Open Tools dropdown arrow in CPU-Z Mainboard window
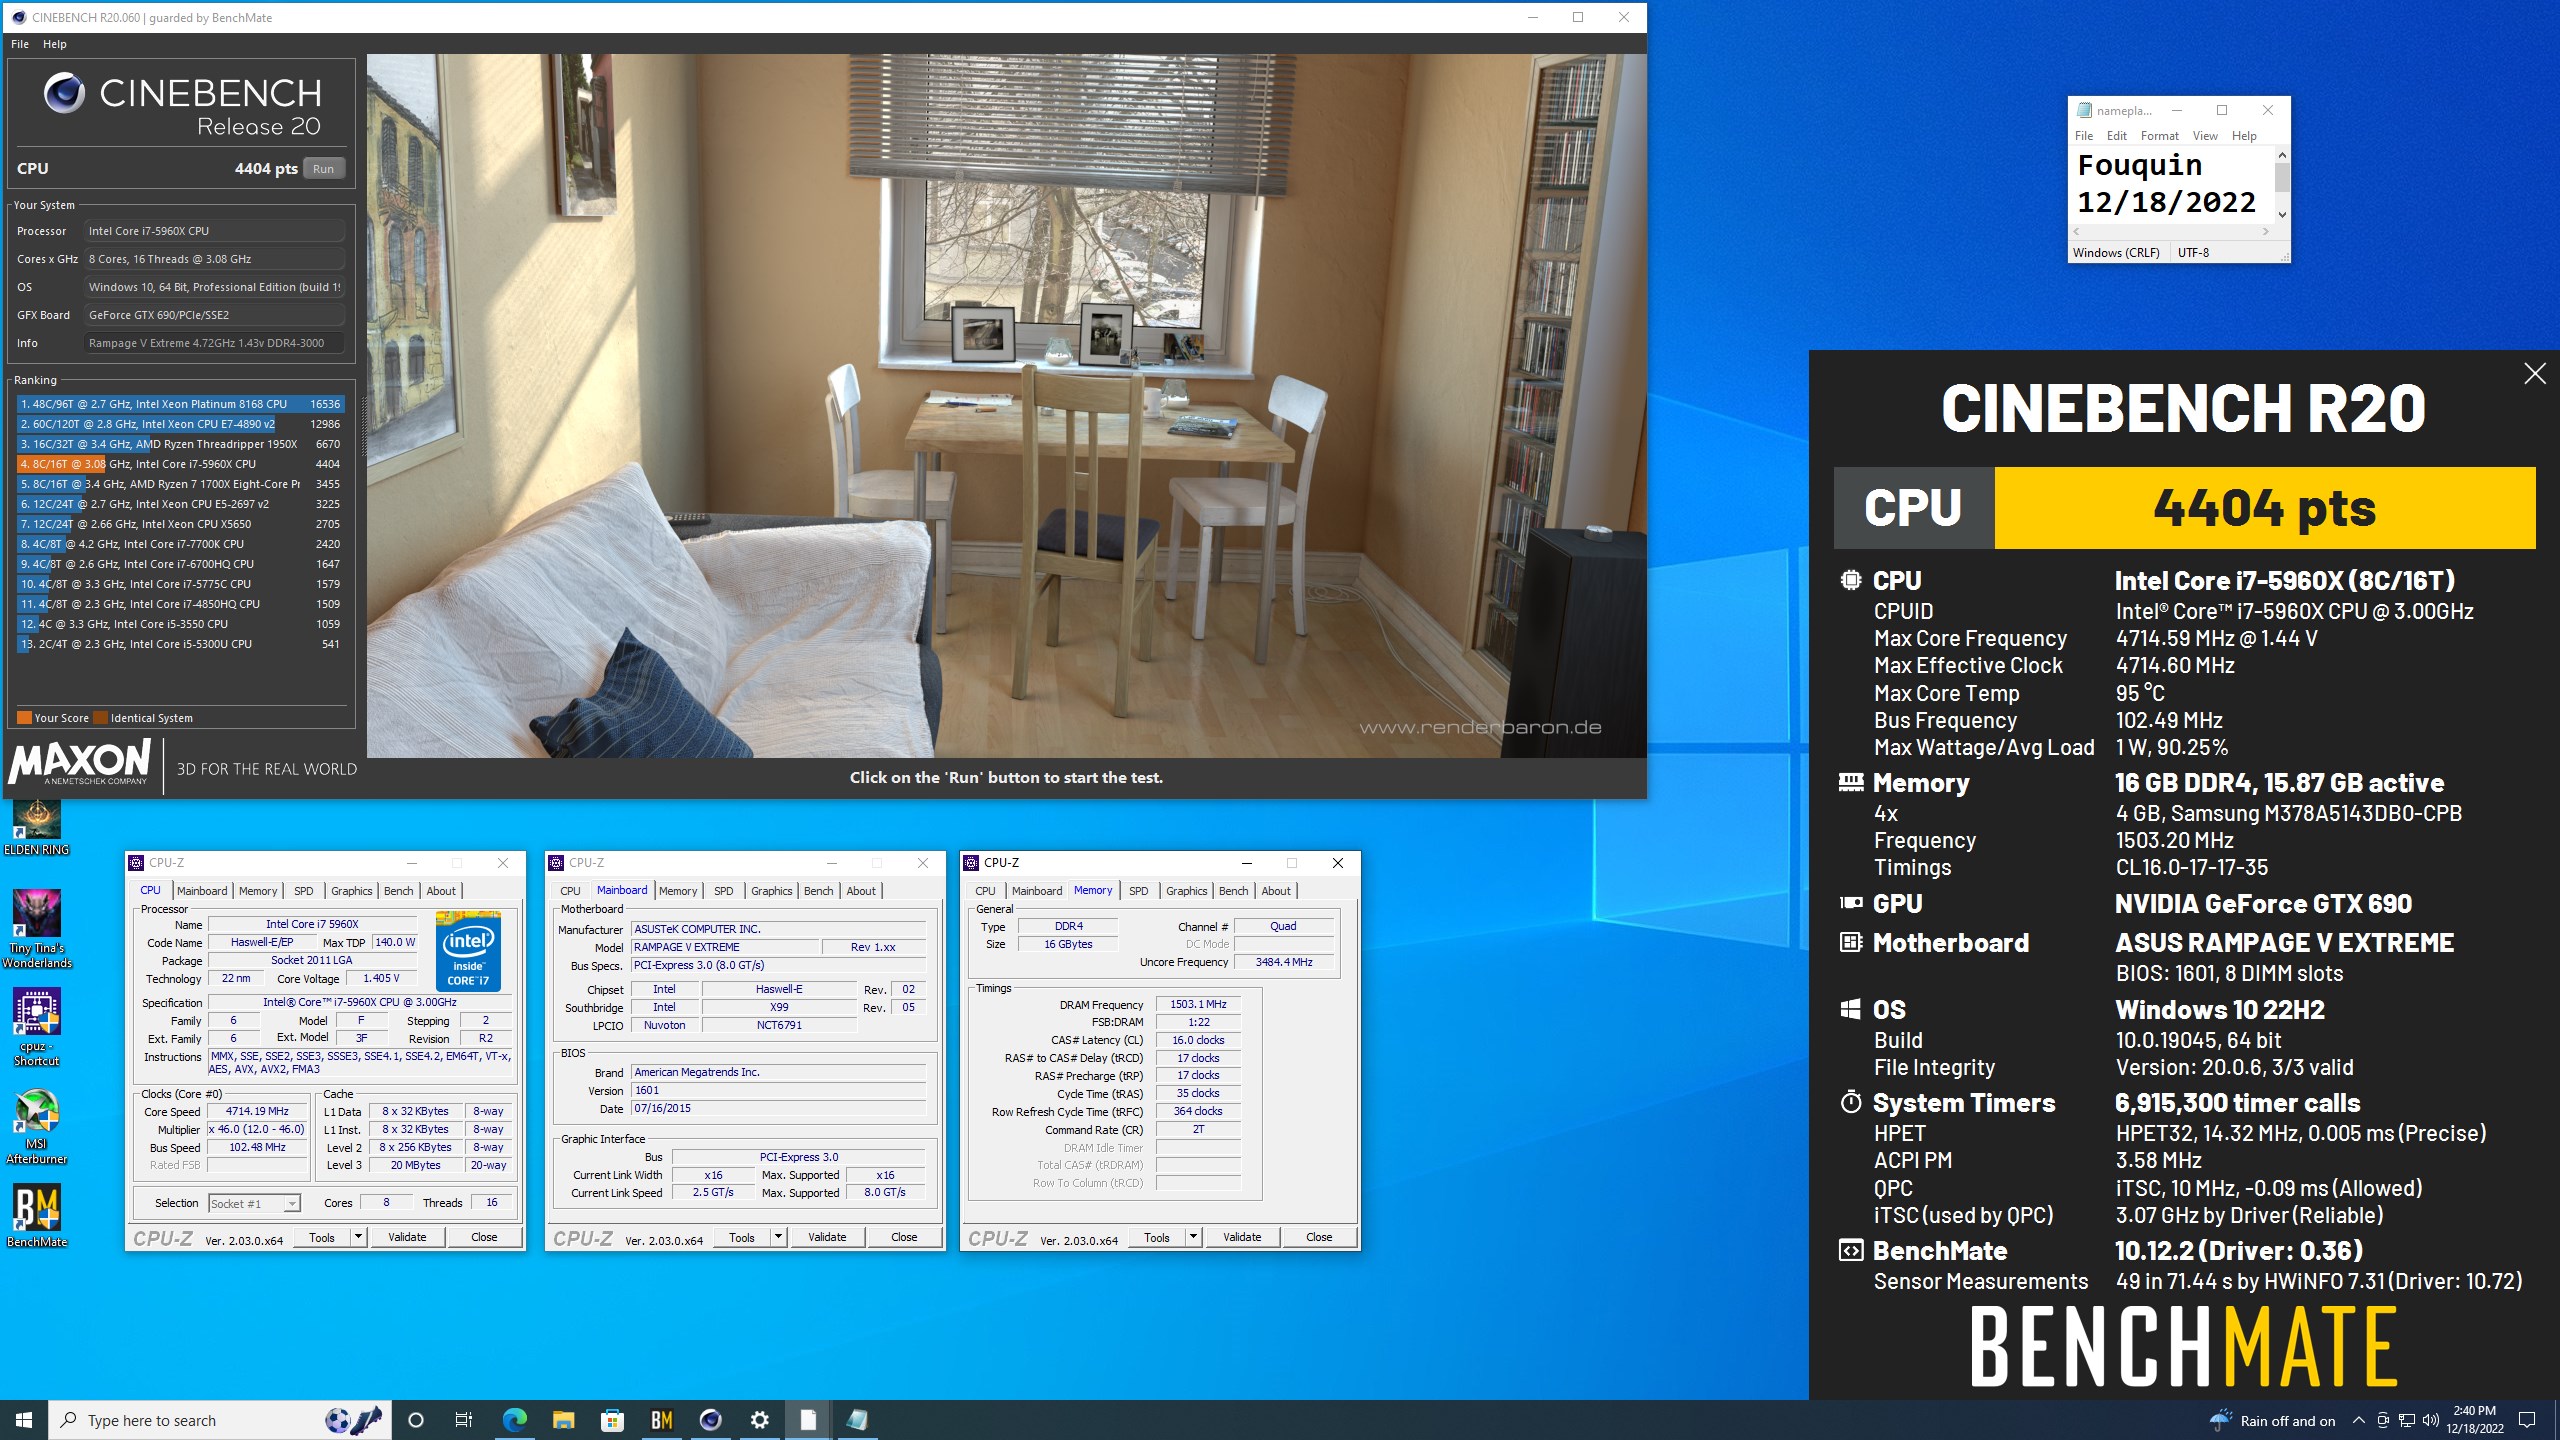 [778, 1237]
